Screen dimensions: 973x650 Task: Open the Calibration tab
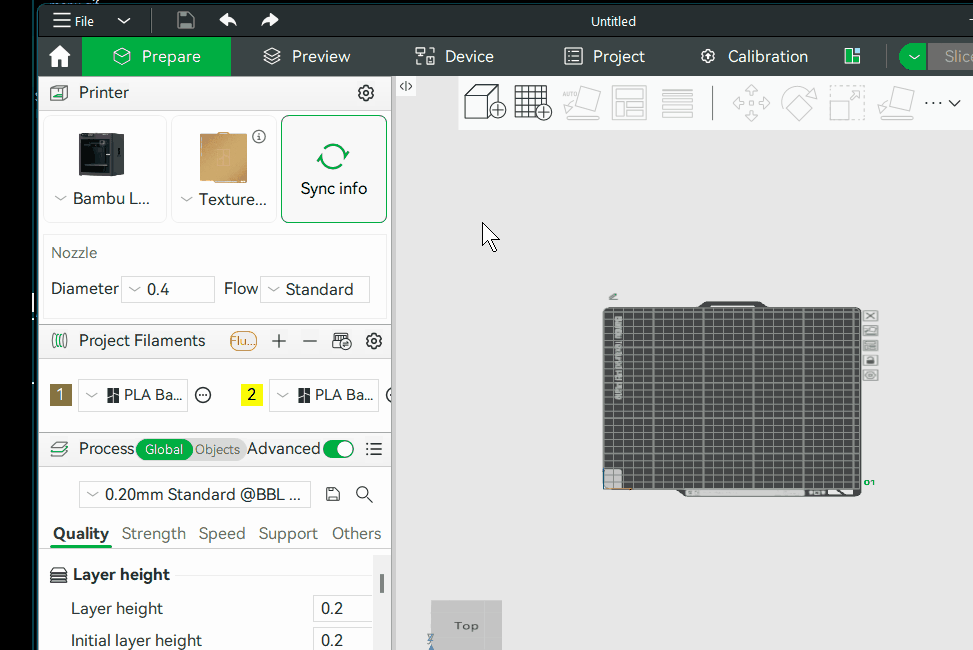pos(754,56)
